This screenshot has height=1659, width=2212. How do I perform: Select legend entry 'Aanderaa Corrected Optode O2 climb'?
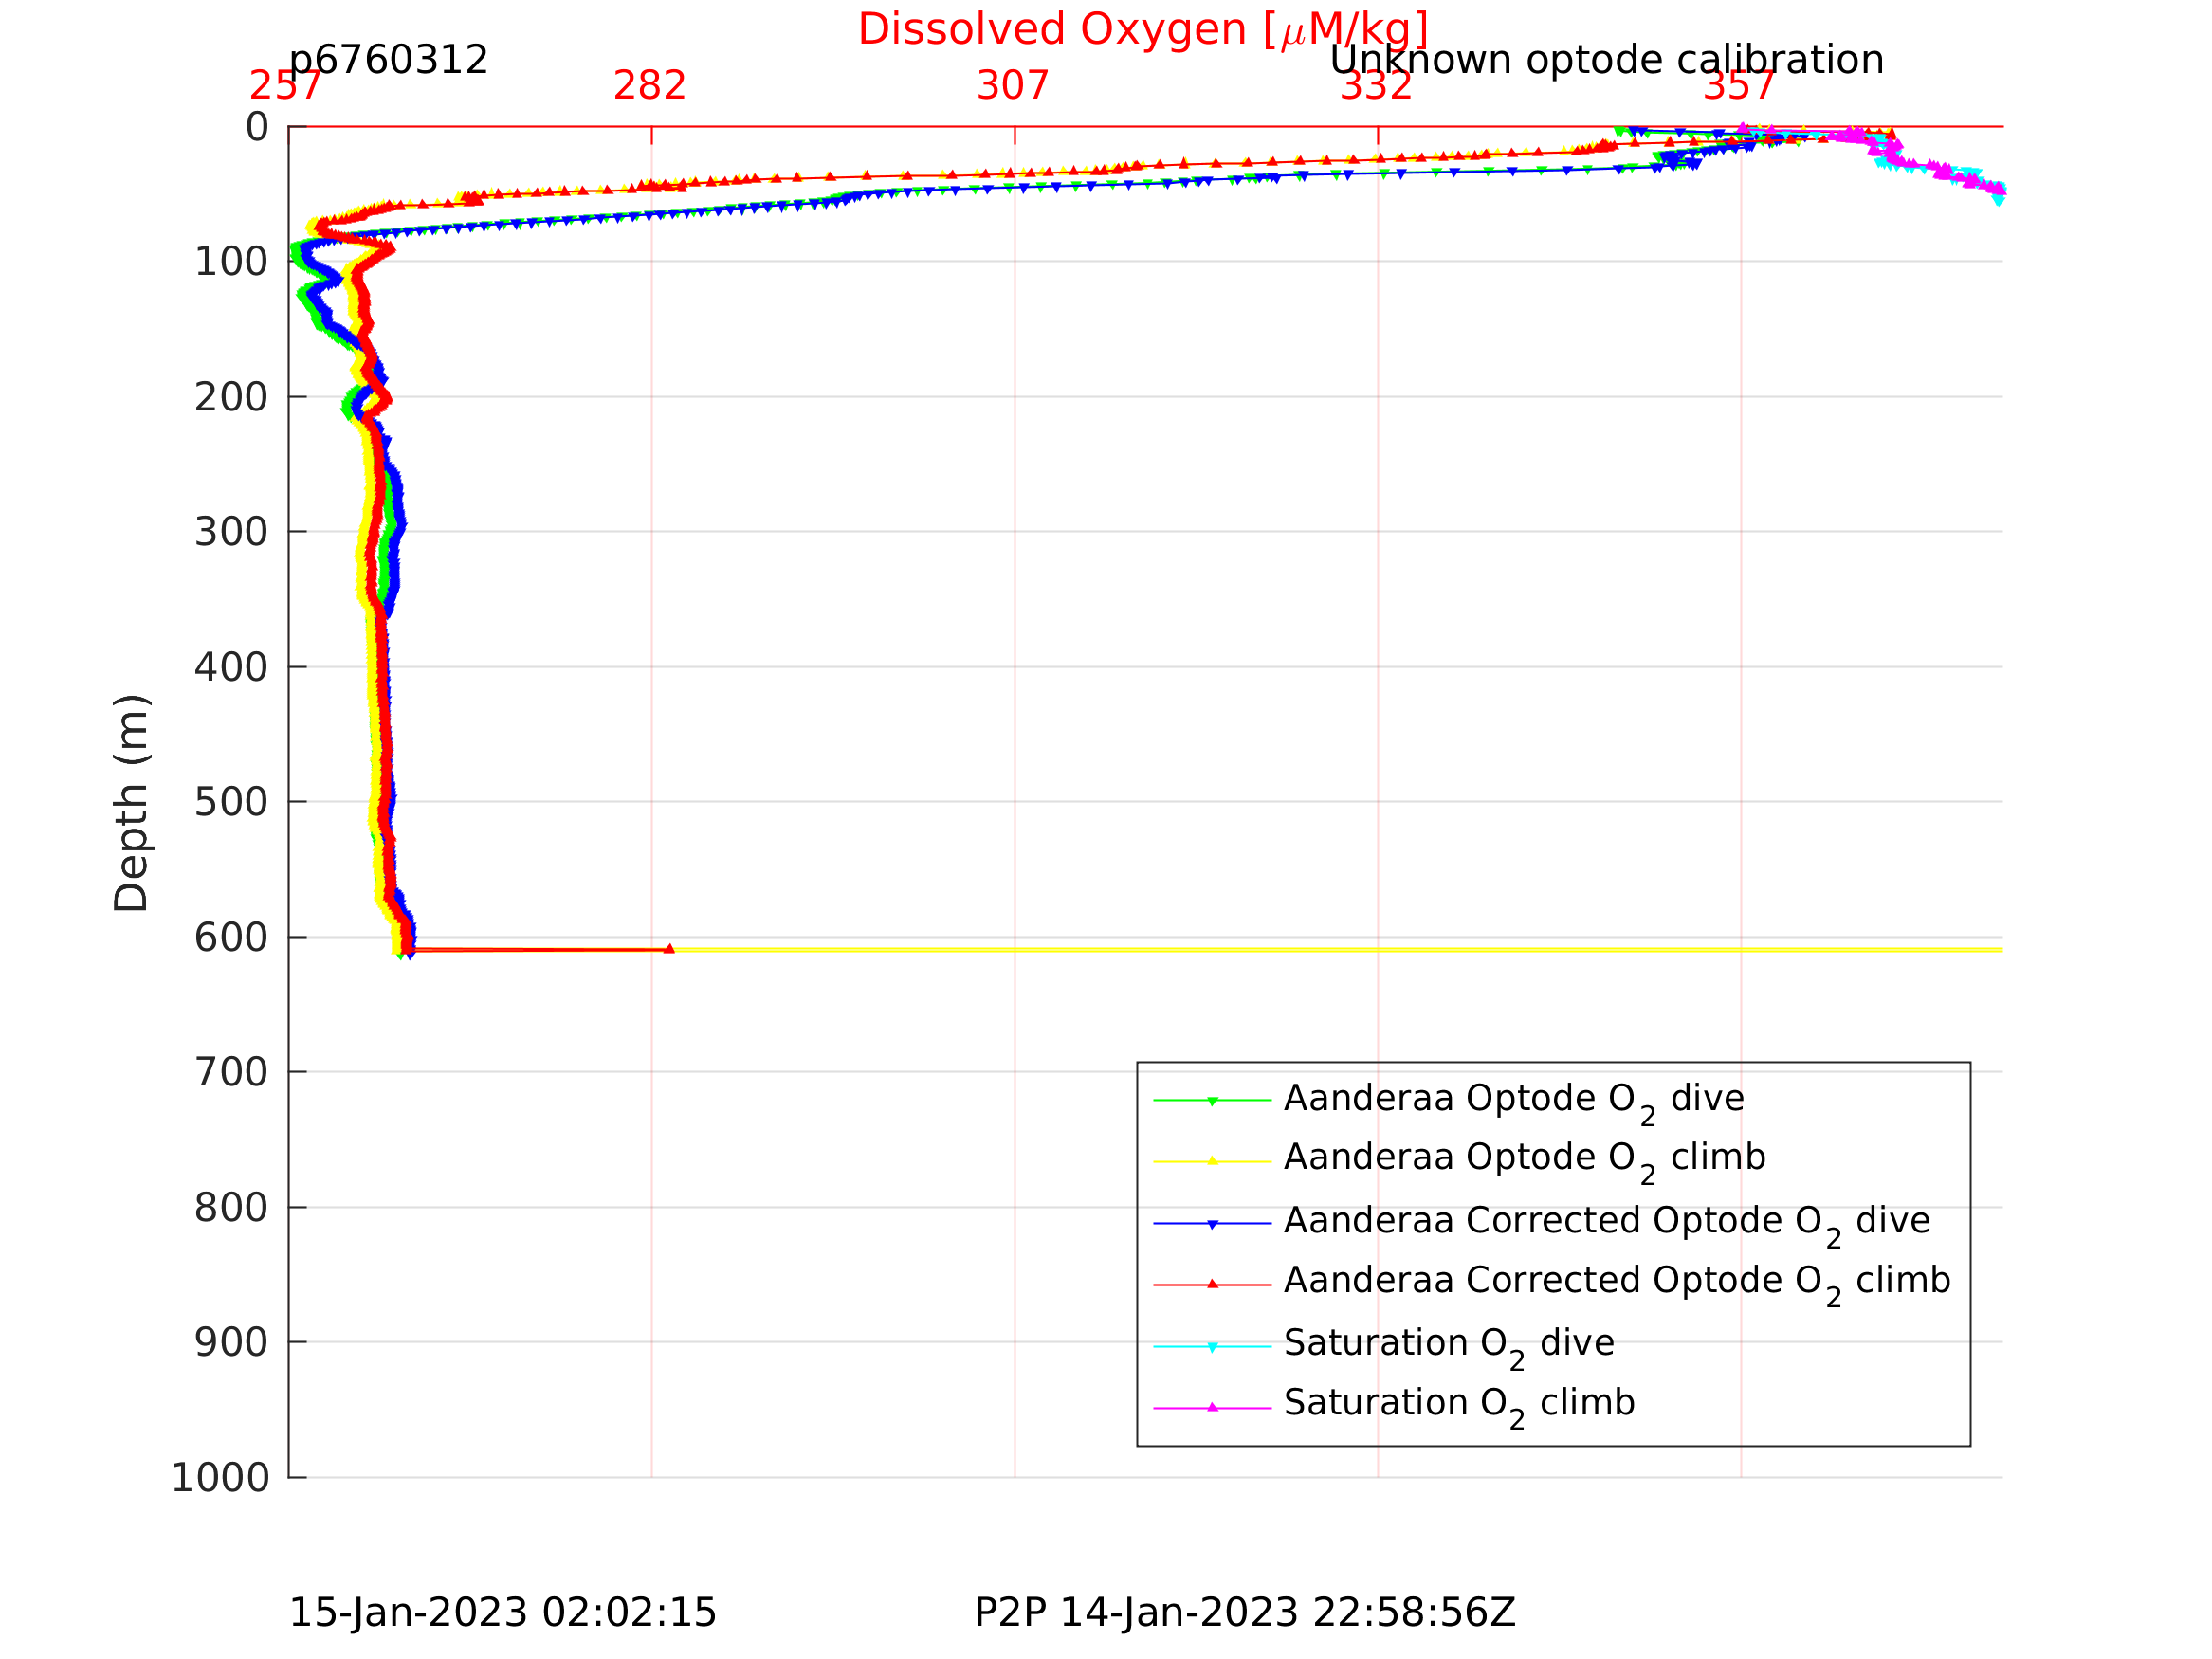click(1617, 1284)
